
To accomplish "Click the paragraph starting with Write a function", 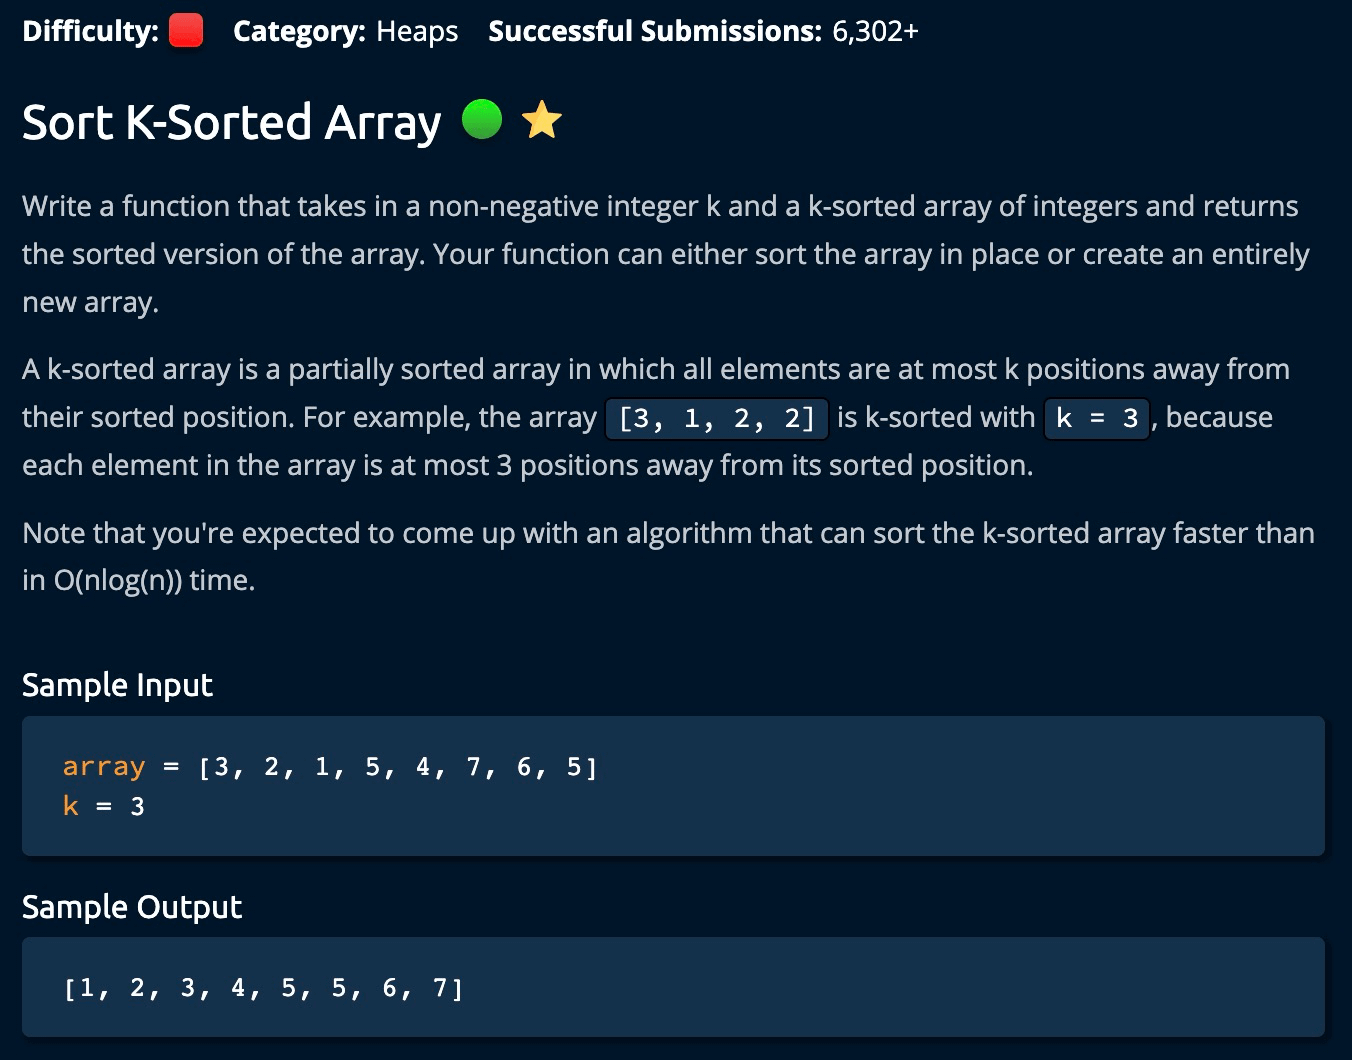I will tap(660, 254).
